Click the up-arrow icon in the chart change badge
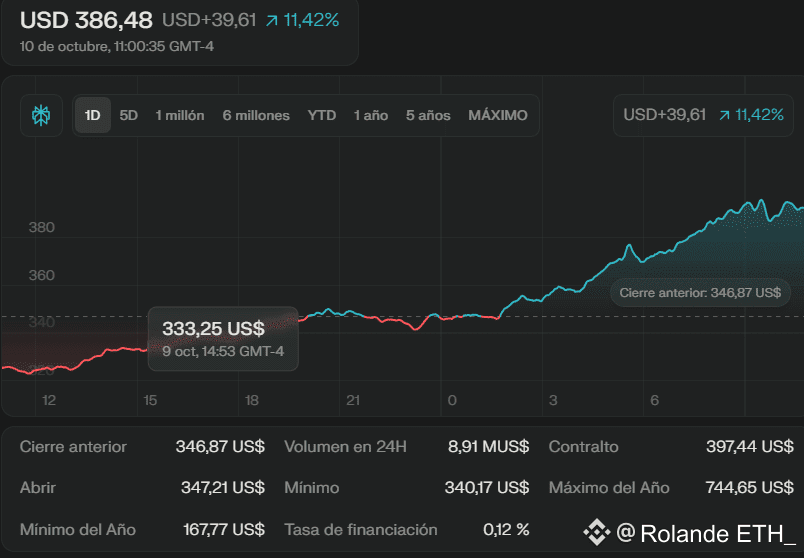Image resolution: width=804 pixels, height=558 pixels. (x=723, y=115)
